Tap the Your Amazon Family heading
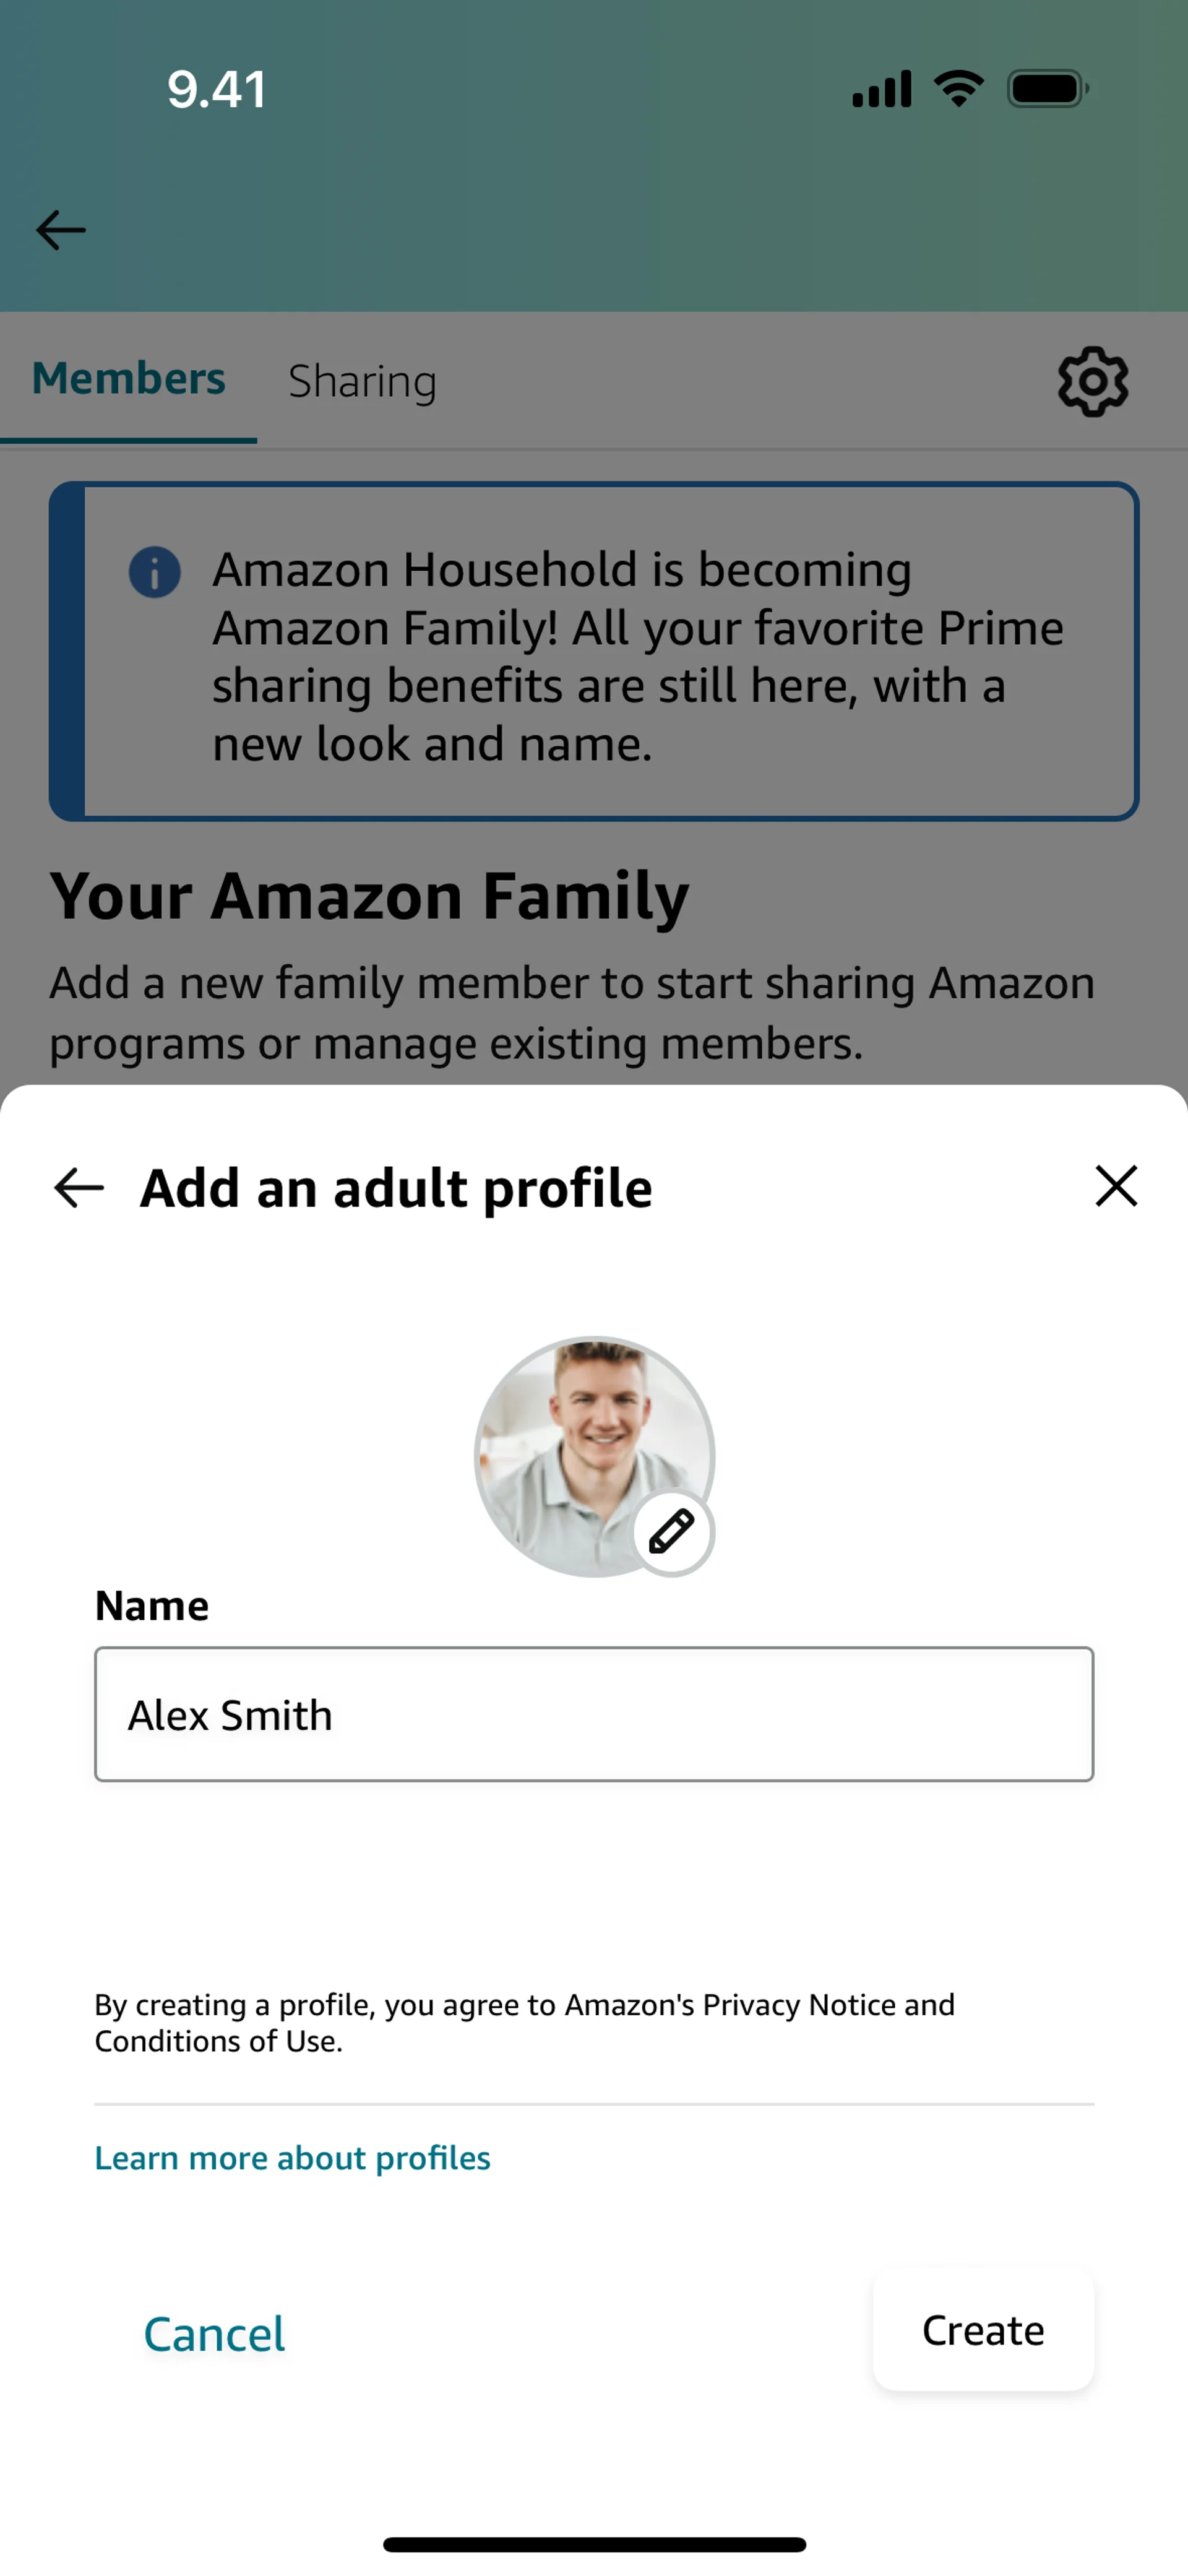The width and height of the screenshot is (1188, 2576). tap(369, 896)
